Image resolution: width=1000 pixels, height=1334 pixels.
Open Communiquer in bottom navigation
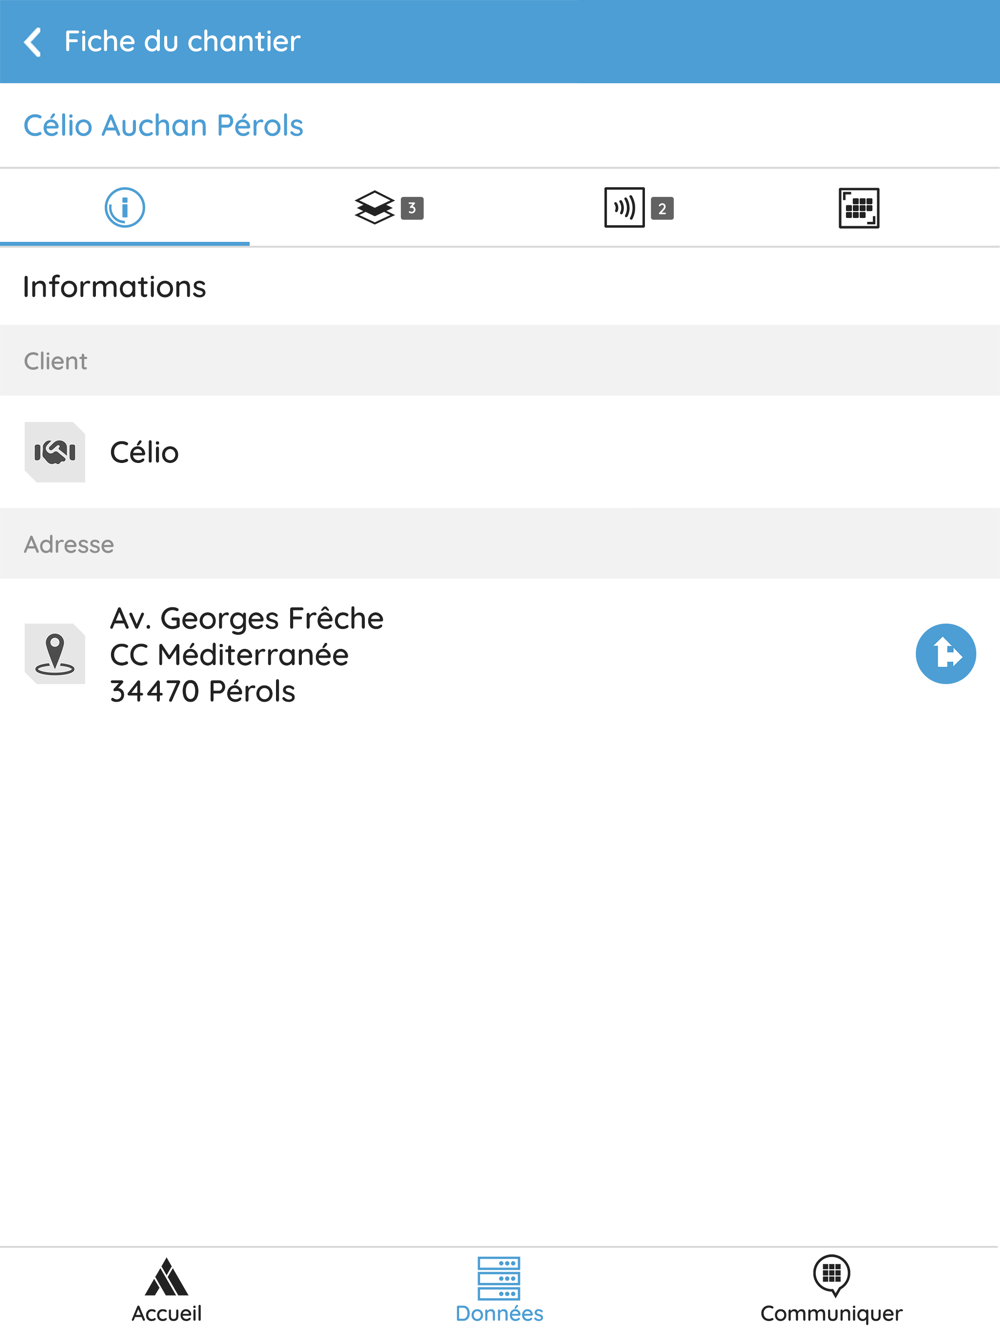pyautogui.click(x=831, y=1290)
